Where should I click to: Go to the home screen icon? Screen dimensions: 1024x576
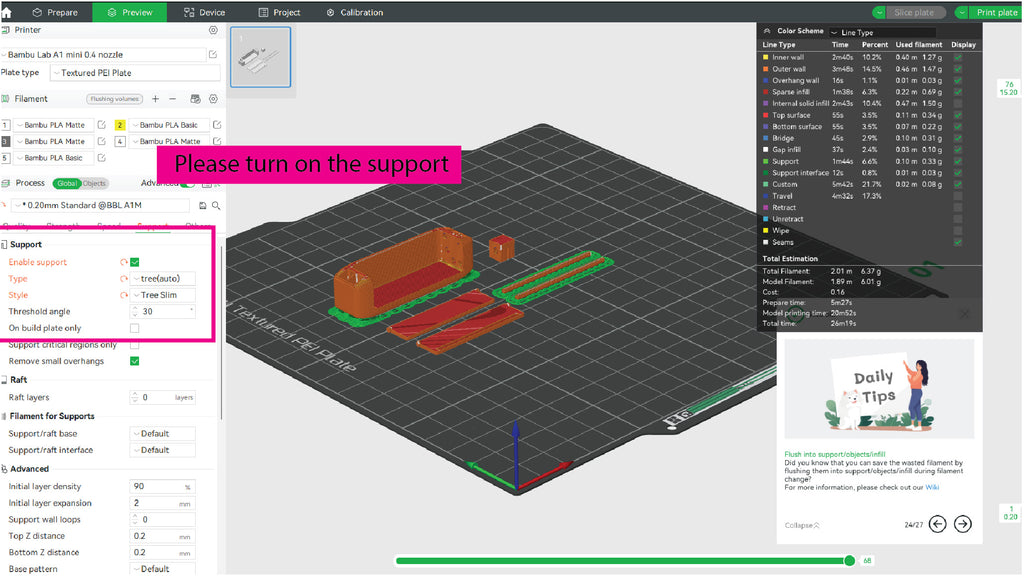(x=7, y=12)
